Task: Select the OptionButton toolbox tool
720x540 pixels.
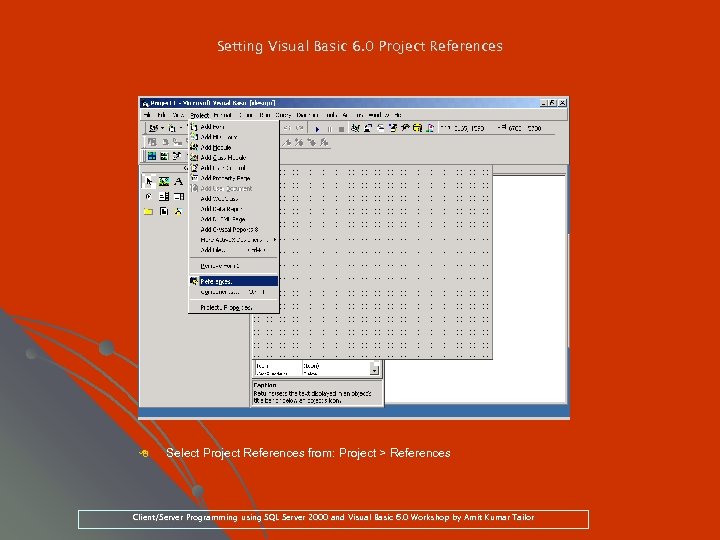Action: click(148, 197)
